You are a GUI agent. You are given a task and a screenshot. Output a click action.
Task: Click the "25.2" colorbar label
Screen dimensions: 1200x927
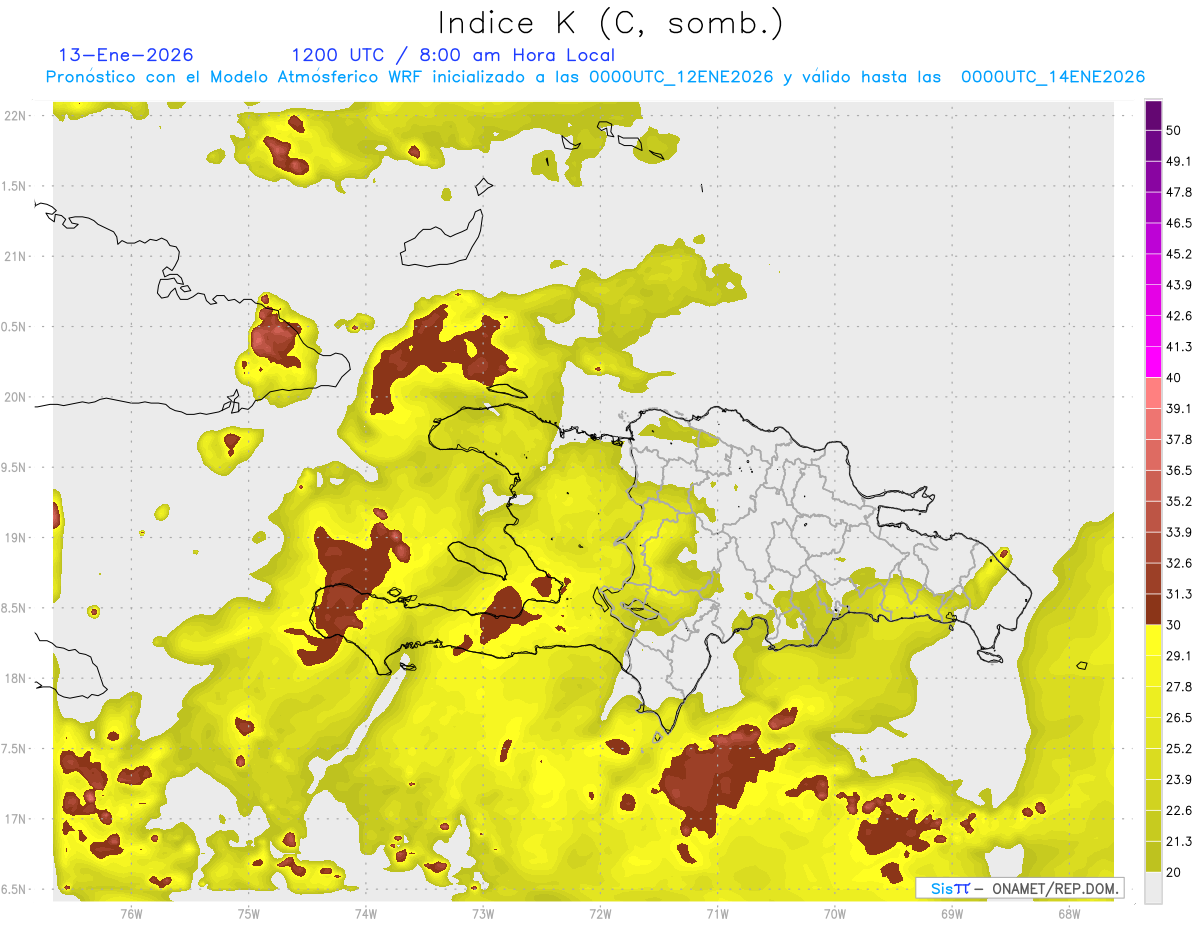1179,749
